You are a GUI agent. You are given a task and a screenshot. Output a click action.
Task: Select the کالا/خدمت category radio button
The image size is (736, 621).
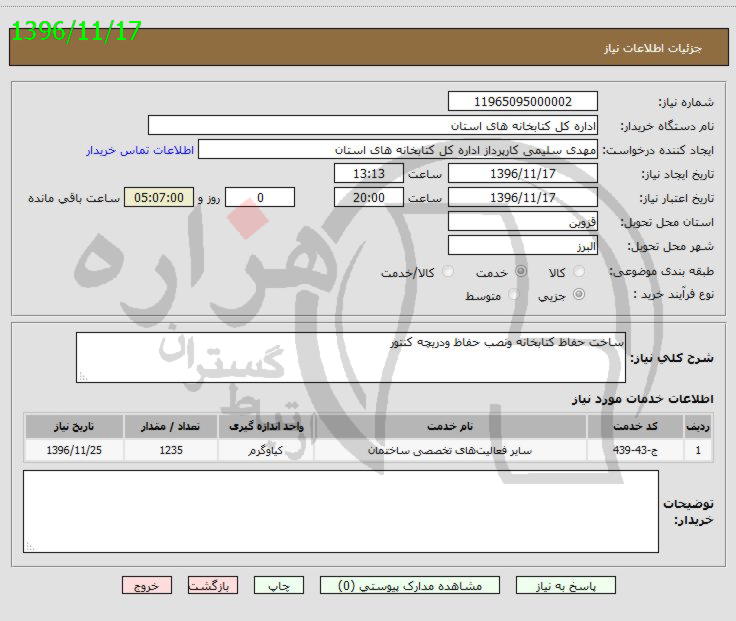tap(448, 271)
